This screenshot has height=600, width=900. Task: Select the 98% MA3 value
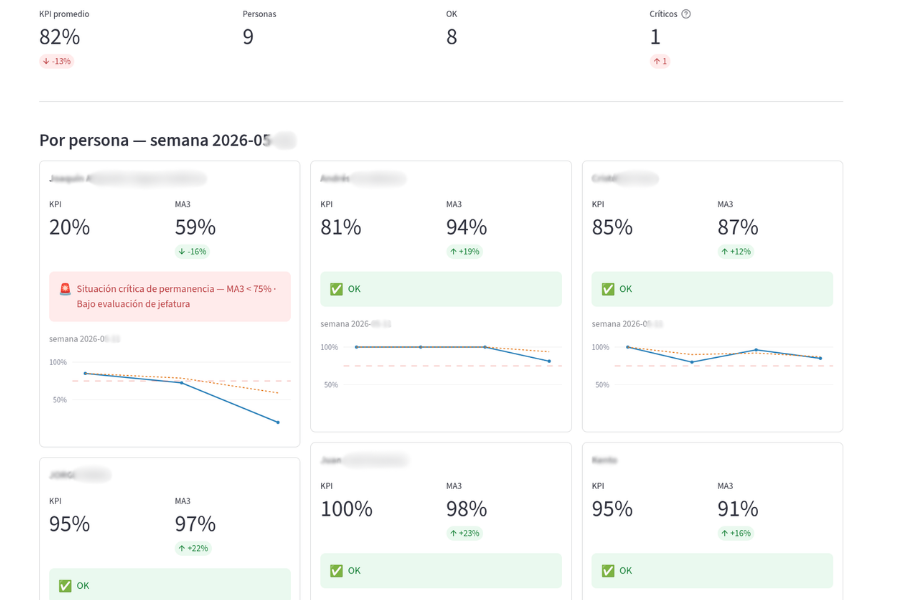[x=467, y=509]
